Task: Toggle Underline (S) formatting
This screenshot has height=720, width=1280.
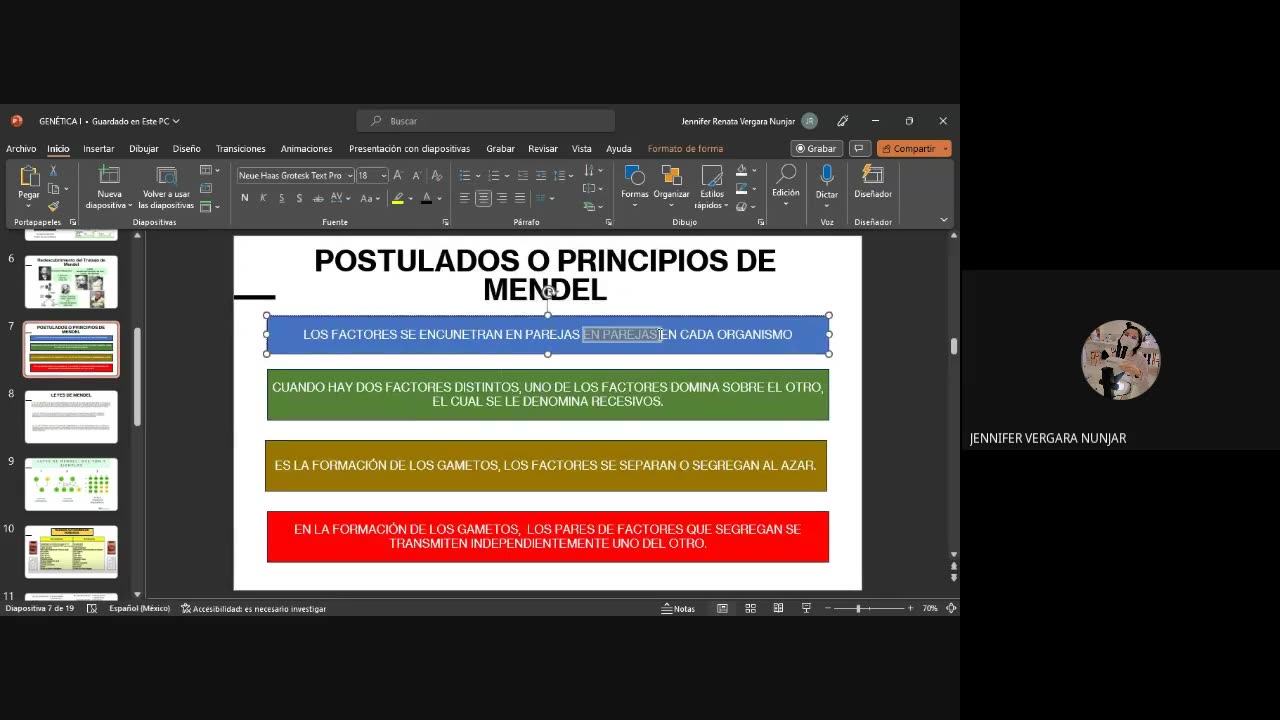Action: pyautogui.click(x=281, y=198)
